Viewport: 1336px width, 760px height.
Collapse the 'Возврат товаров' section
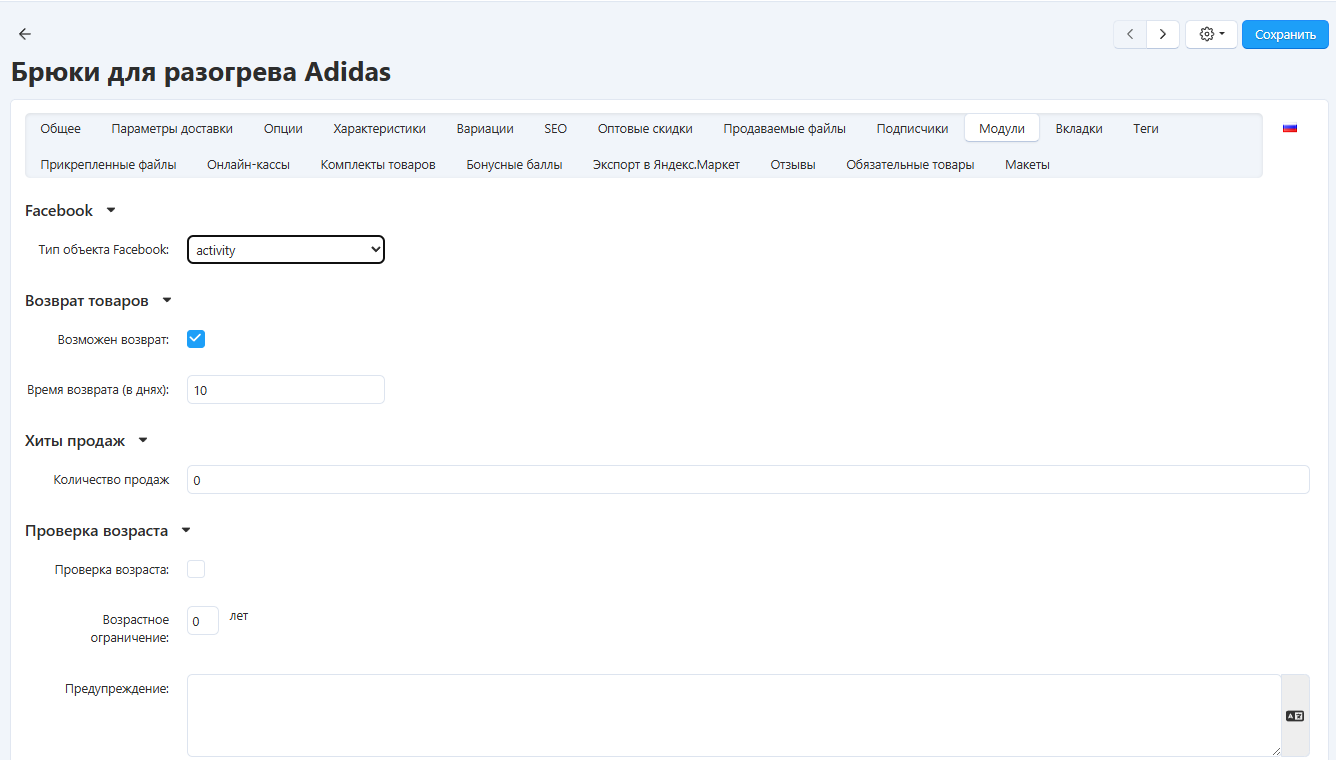pyautogui.click(x=167, y=301)
